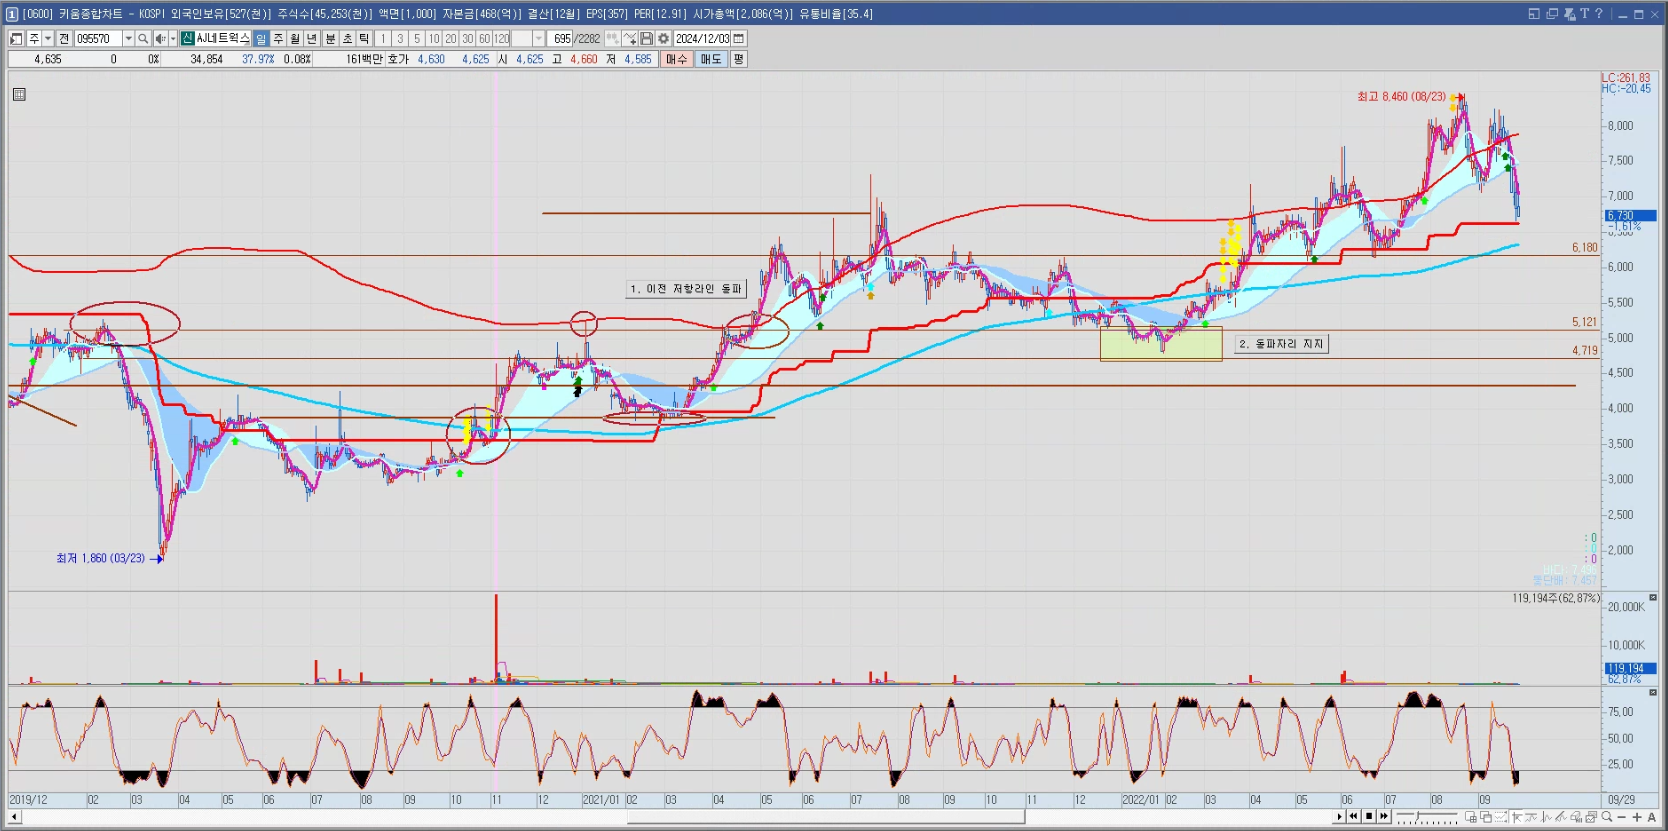1668x831 pixels.
Task: Choose the 3 interval button
Action: [400, 38]
